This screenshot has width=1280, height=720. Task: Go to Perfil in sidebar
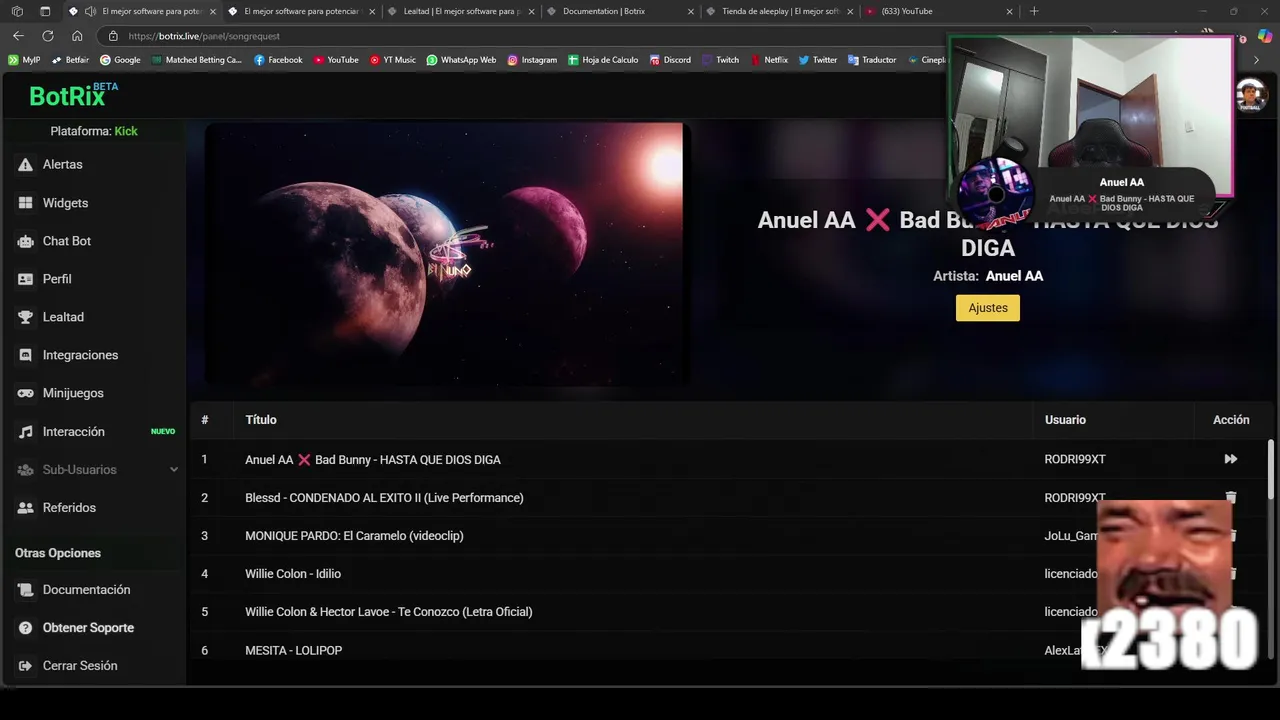tap(57, 279)
